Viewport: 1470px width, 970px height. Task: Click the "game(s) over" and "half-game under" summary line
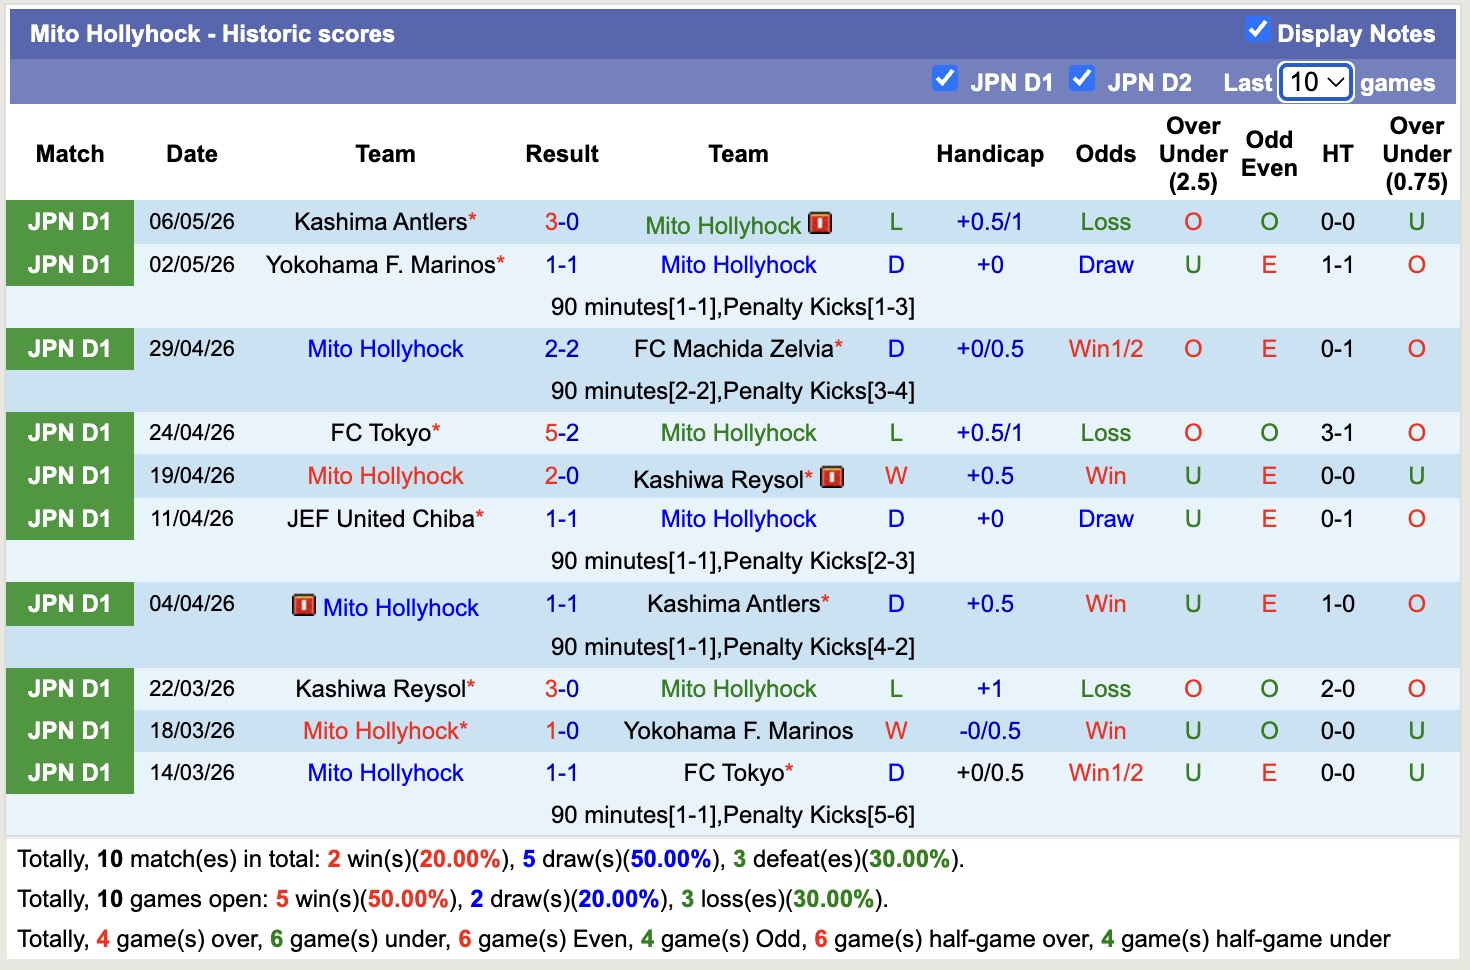(x=704, y=939)
